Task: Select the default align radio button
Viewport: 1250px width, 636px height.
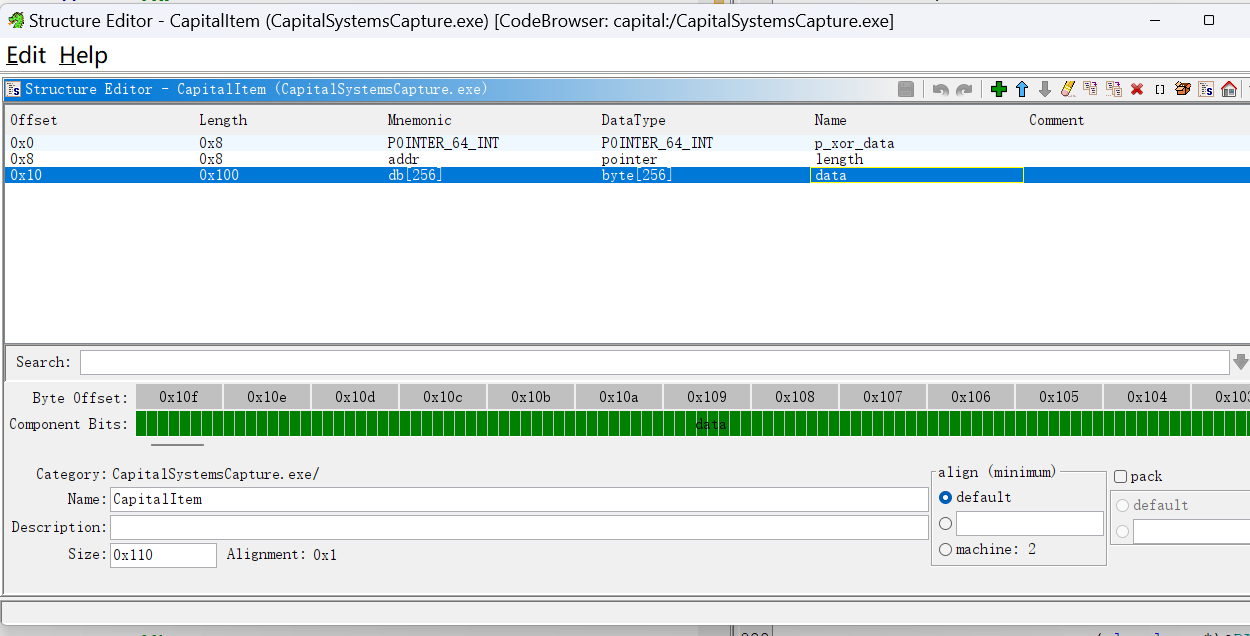Action: (946, 497)
